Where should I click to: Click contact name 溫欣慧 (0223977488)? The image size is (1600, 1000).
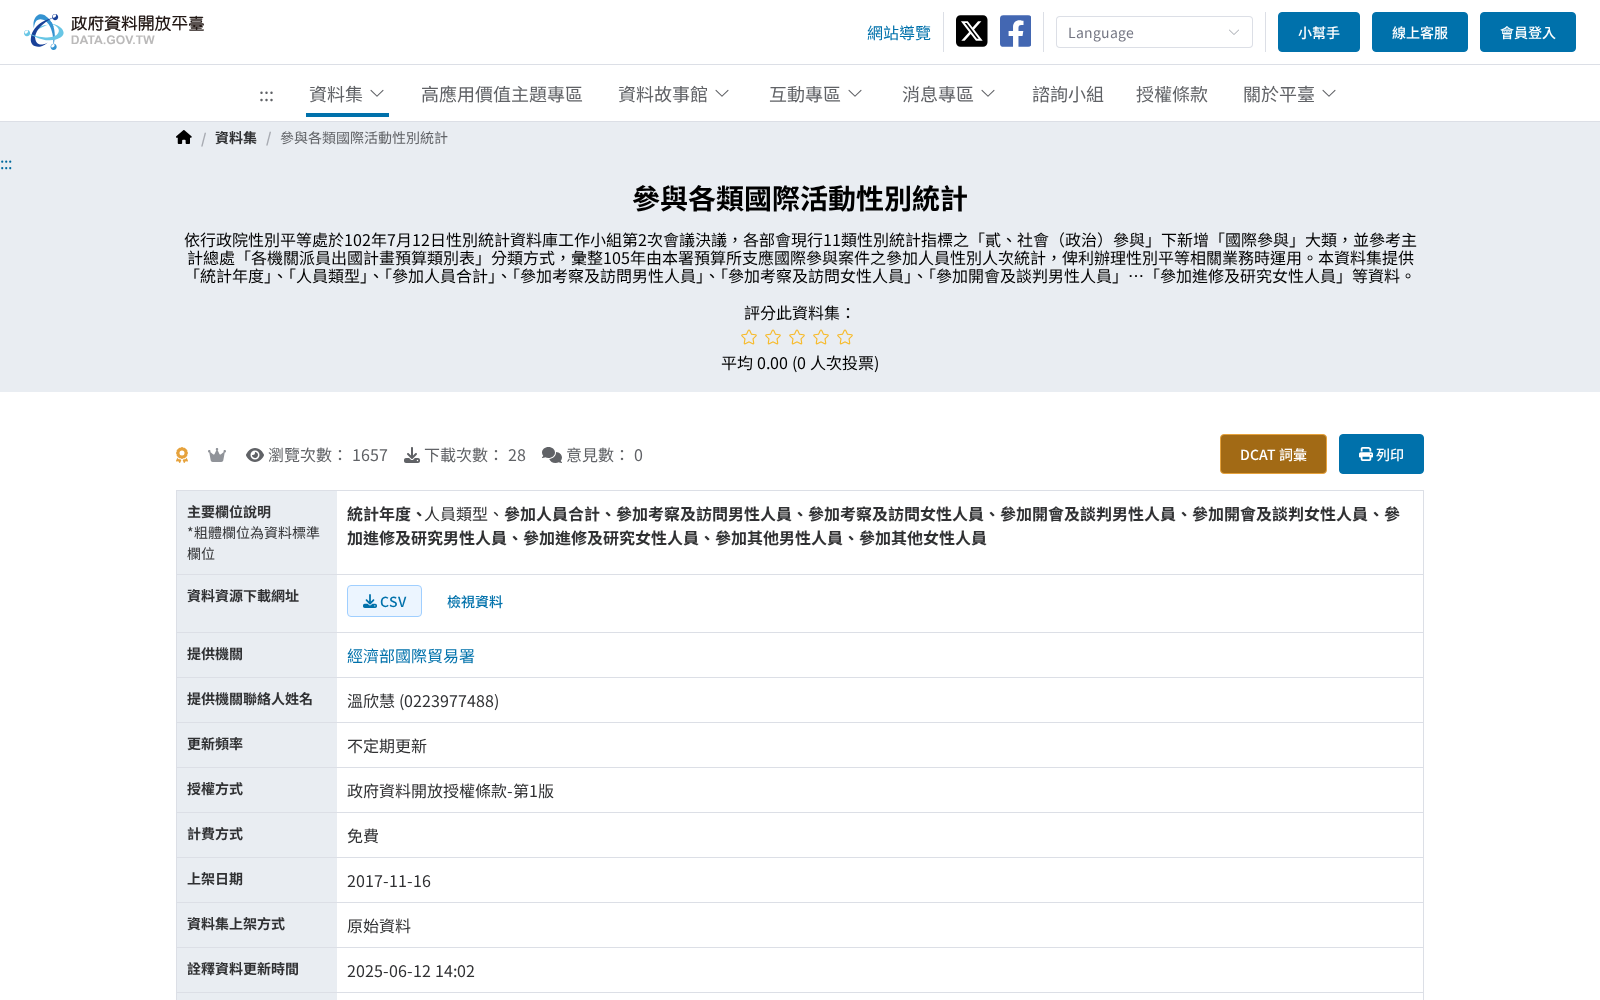[x=423, y=701]
